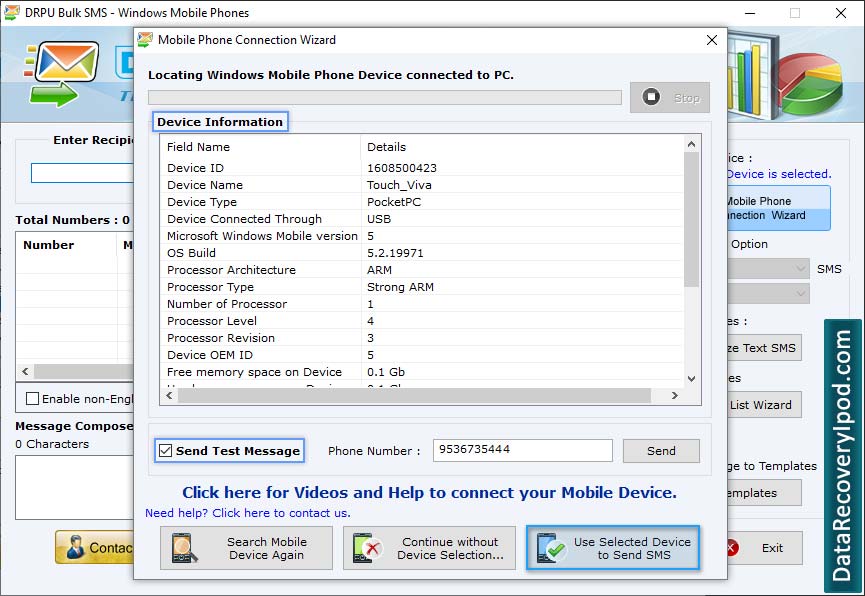Select the Device OEM ID row
865x596 pixels.
pos(422,355)
